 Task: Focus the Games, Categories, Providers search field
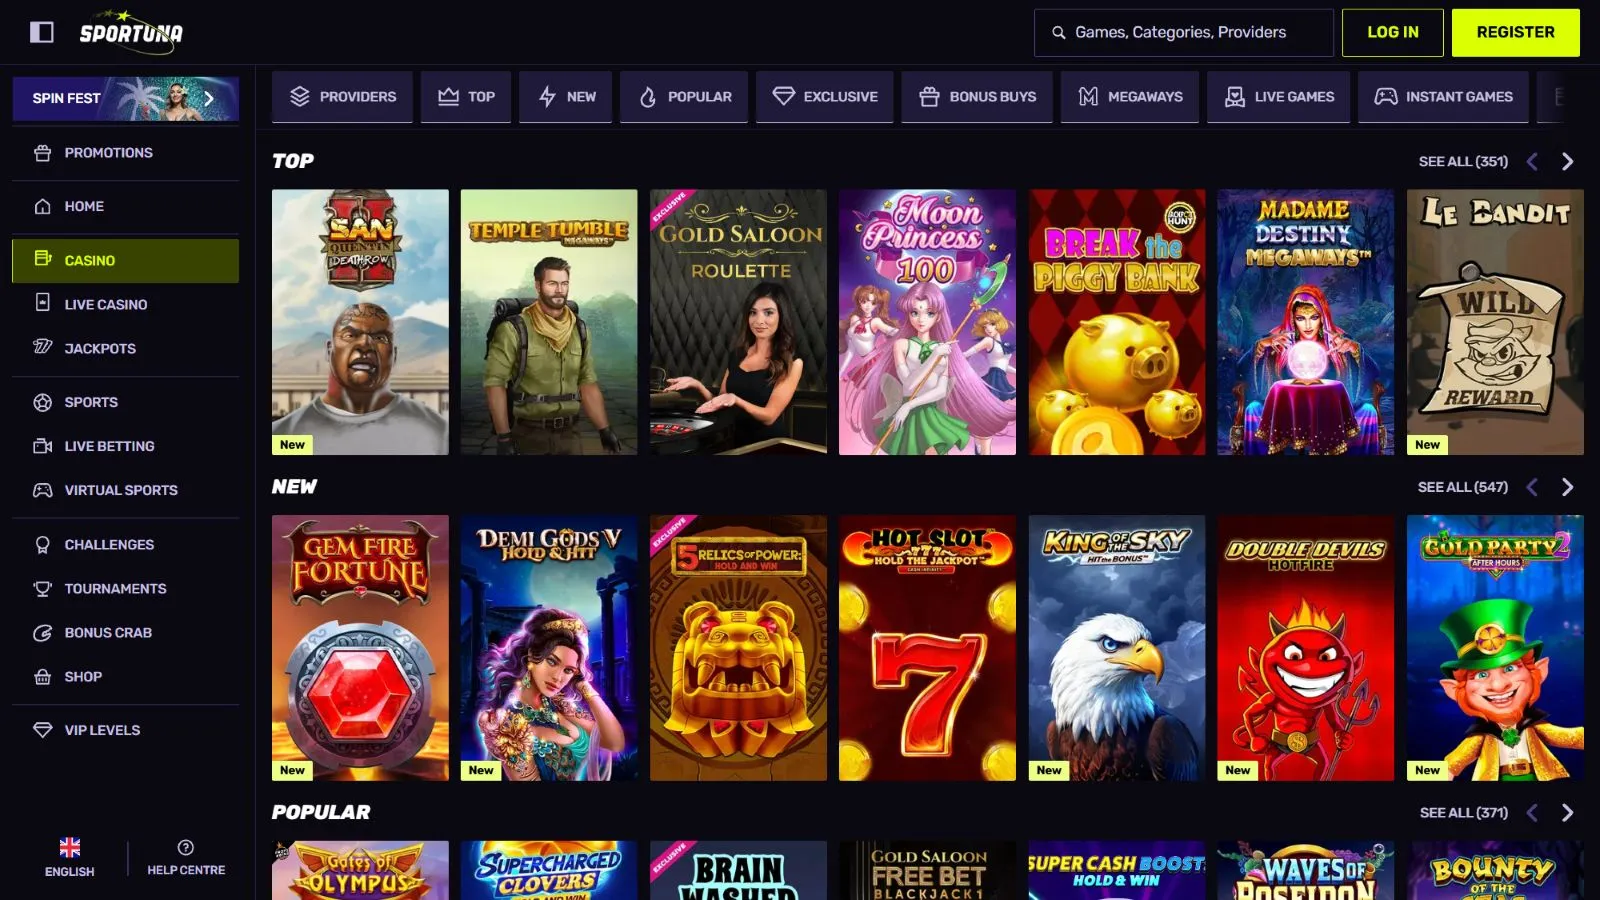click(x=1190, y=32)
